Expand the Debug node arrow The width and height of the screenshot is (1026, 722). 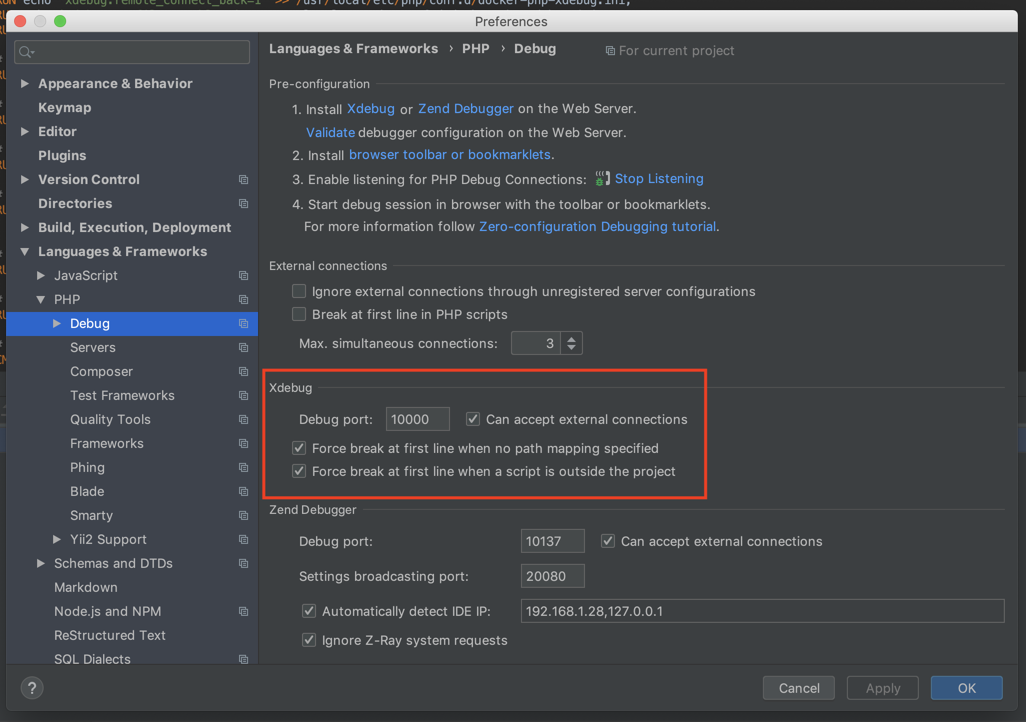point(57,323)
